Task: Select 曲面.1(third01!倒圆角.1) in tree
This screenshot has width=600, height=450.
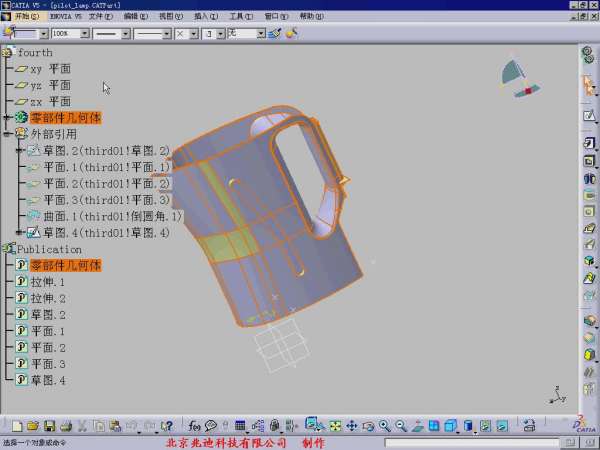Action: point(112,216)
